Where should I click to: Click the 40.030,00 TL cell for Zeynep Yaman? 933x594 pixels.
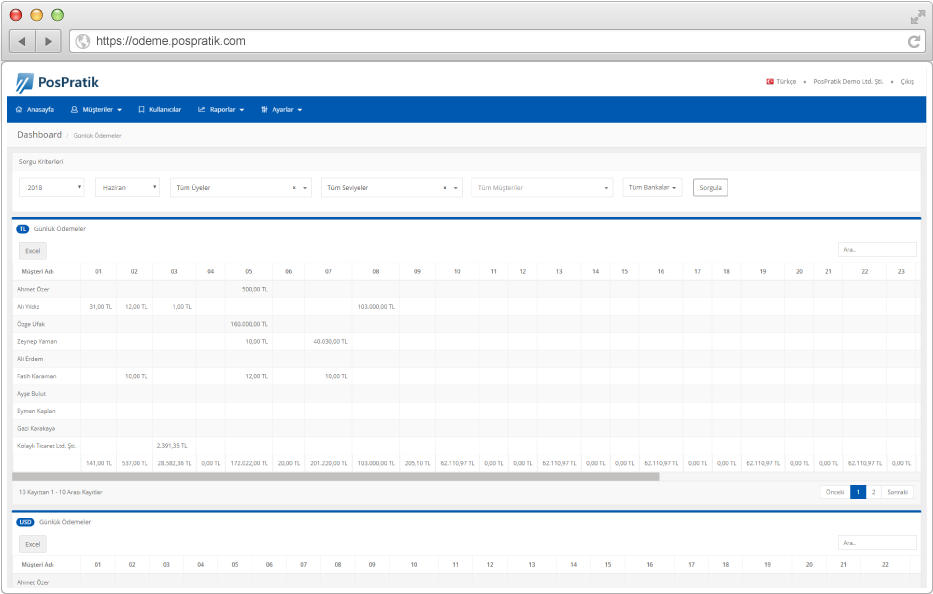pos(330,342)
